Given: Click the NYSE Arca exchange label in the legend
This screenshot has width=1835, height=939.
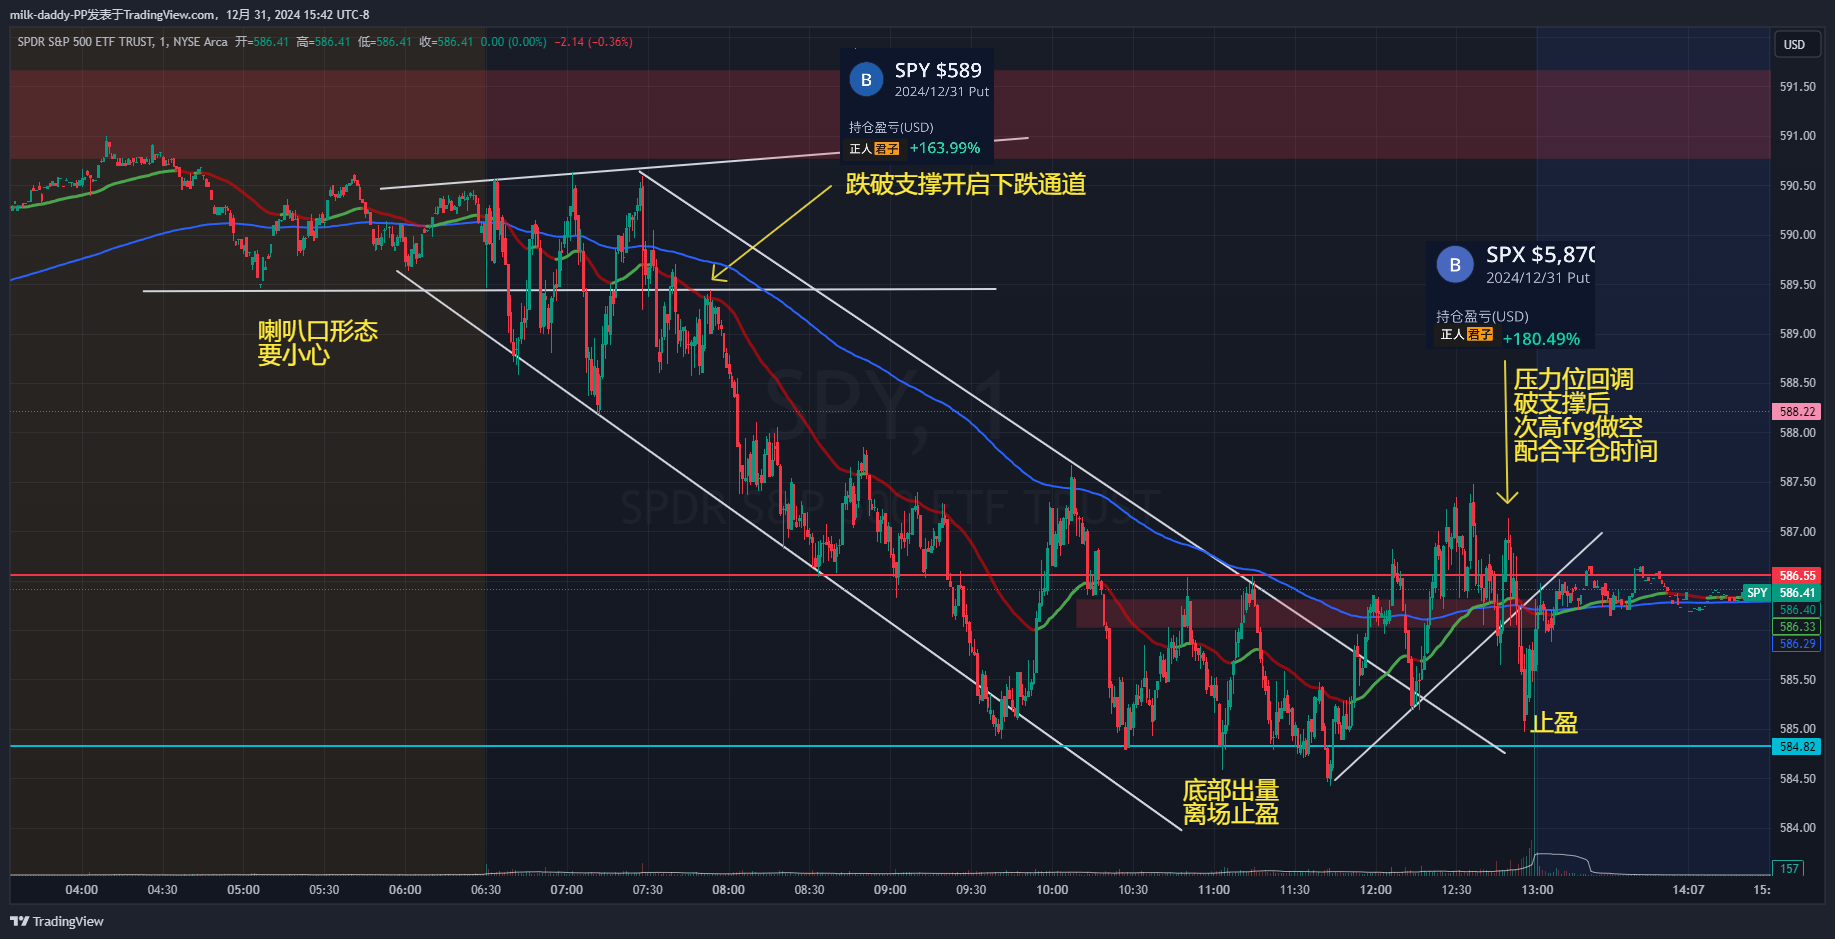Looking at the screenshot, I should click(x=199, y=43).
